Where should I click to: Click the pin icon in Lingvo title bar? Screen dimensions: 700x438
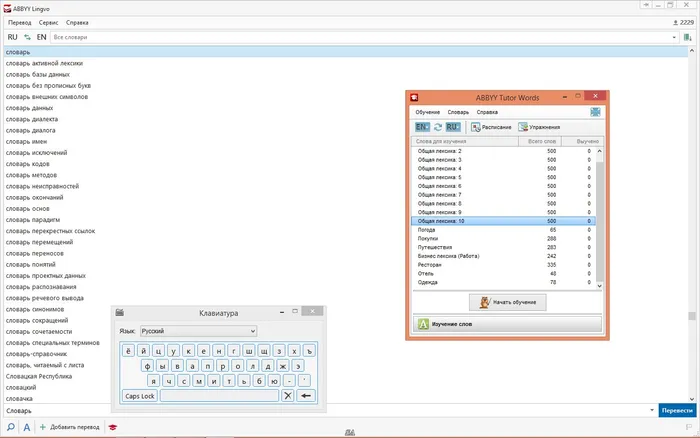646,5
